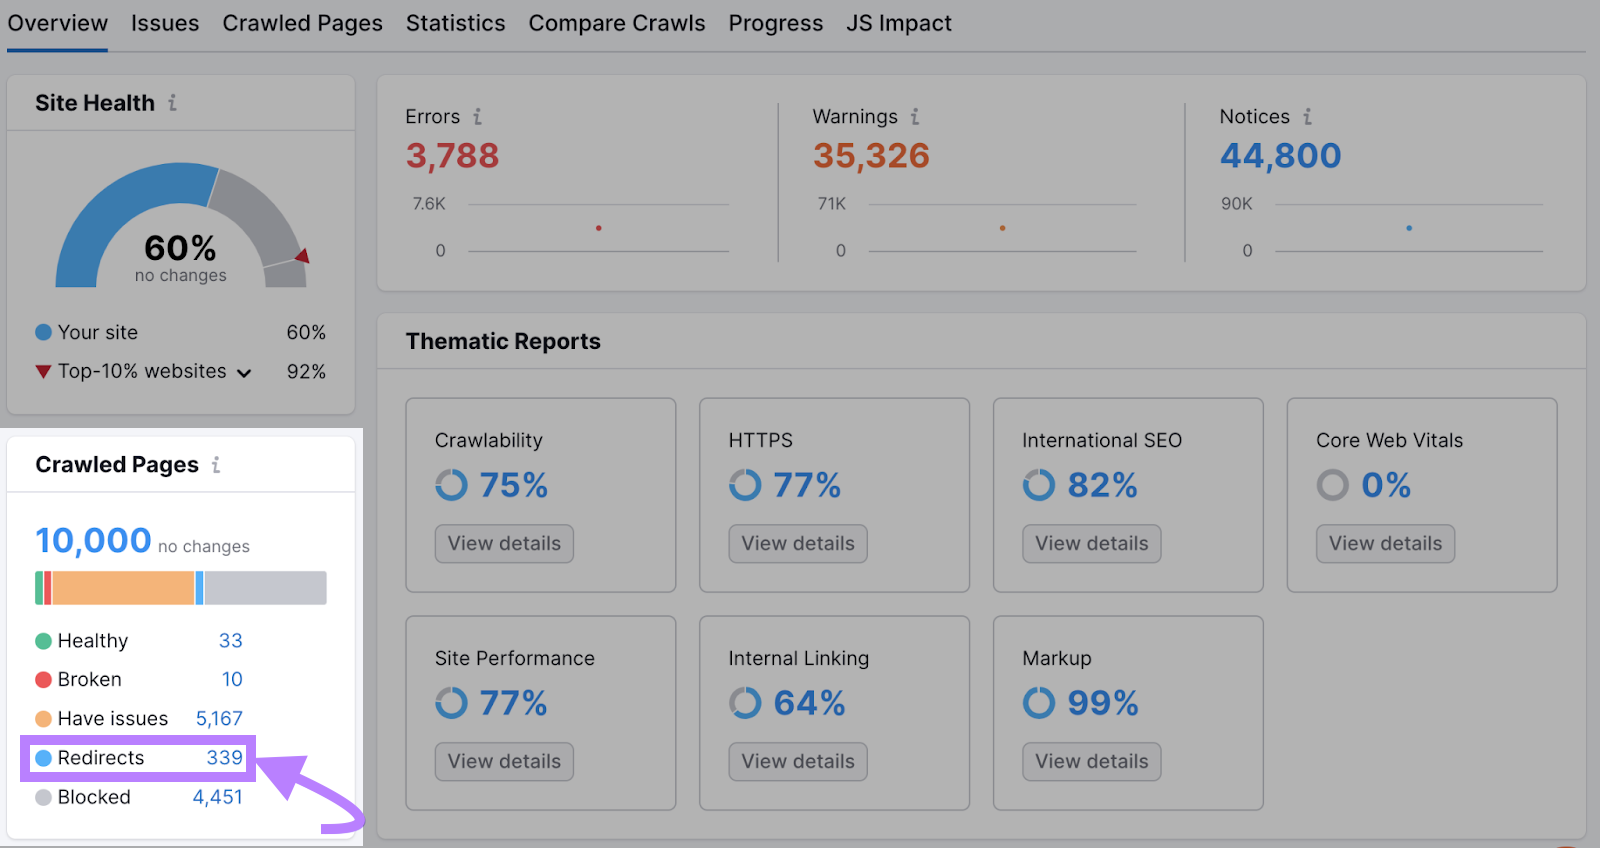Click the Markup progress ring icon
1600x848 pixels.
1039,703
